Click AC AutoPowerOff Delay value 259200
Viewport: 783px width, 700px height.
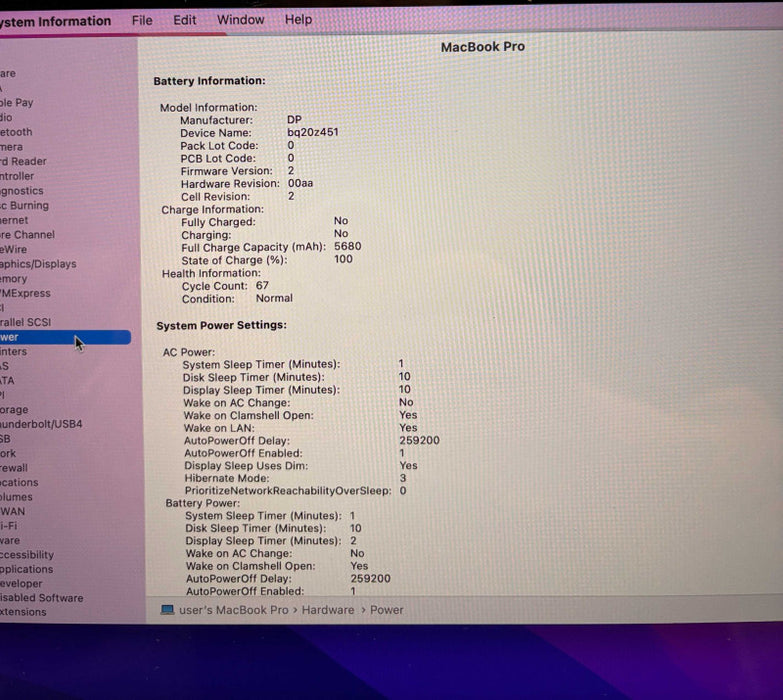[x=419, y=440]
